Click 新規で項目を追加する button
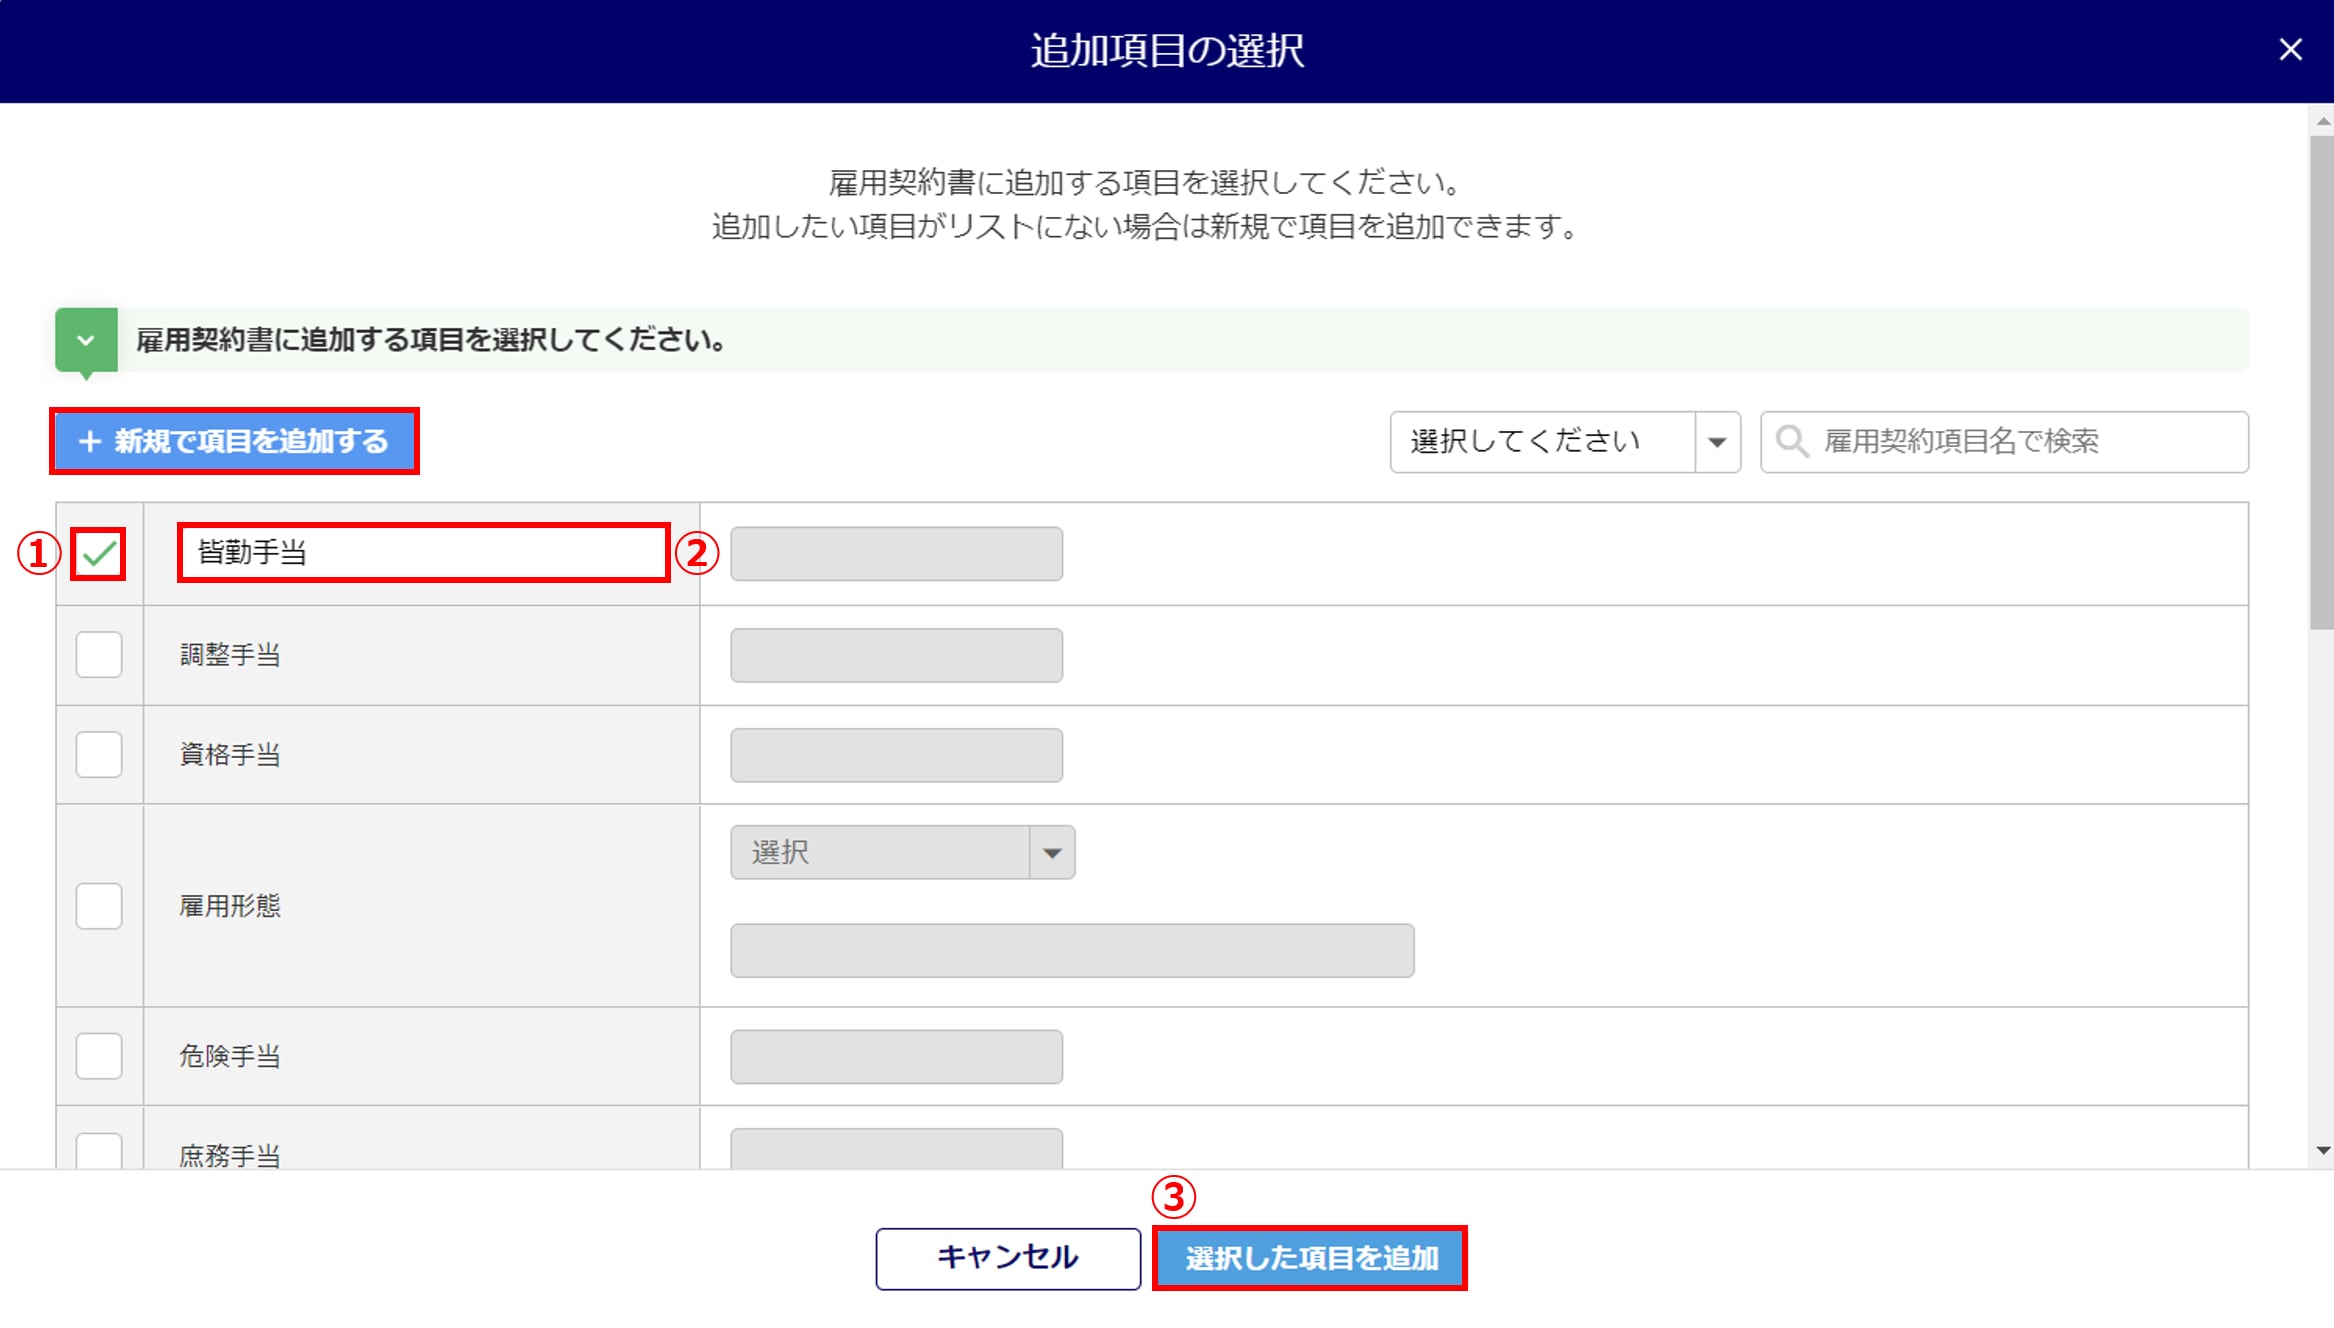This screenshot has height=1328, width=2334. 234,441
